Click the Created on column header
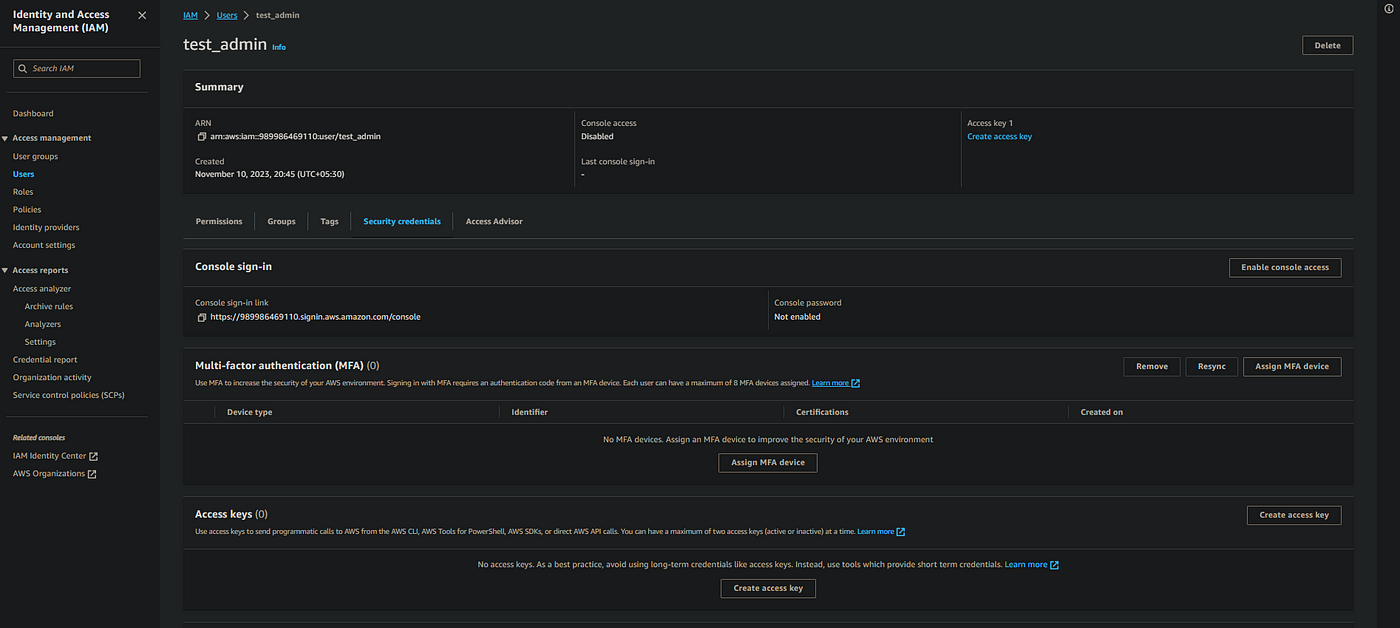1400x628 pixels. [1102, 412]
